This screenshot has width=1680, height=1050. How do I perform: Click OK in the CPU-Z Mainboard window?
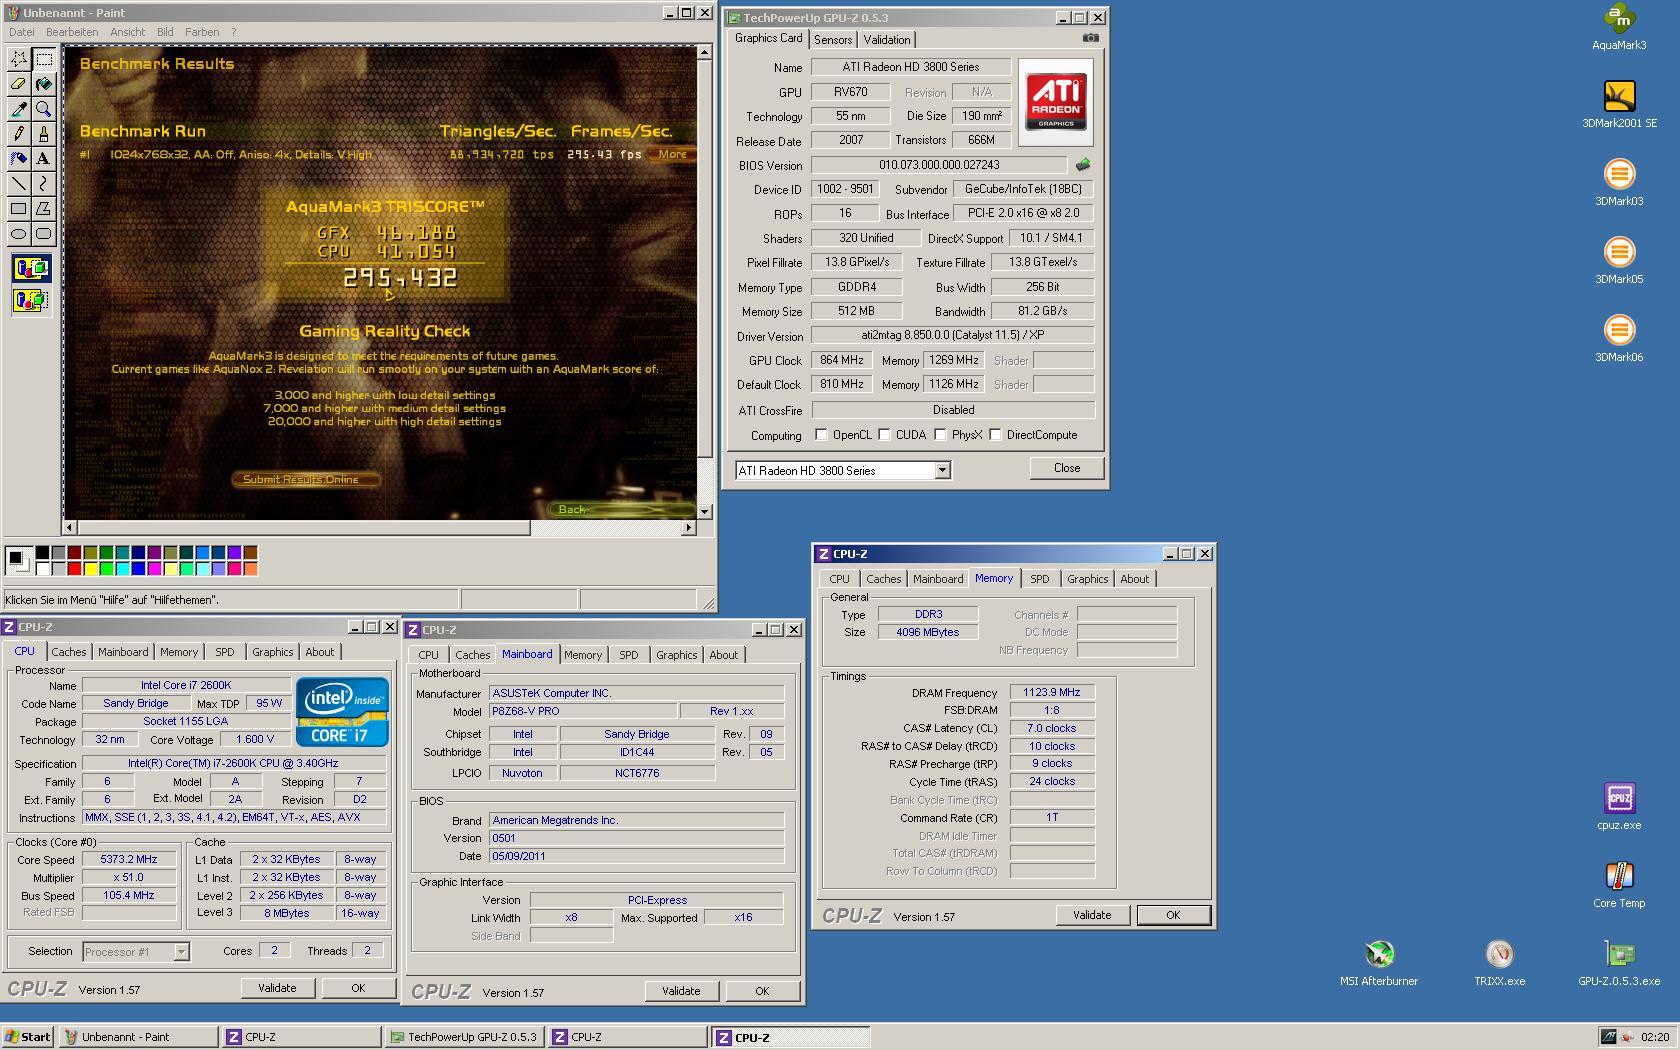click(x=762, y=991)
